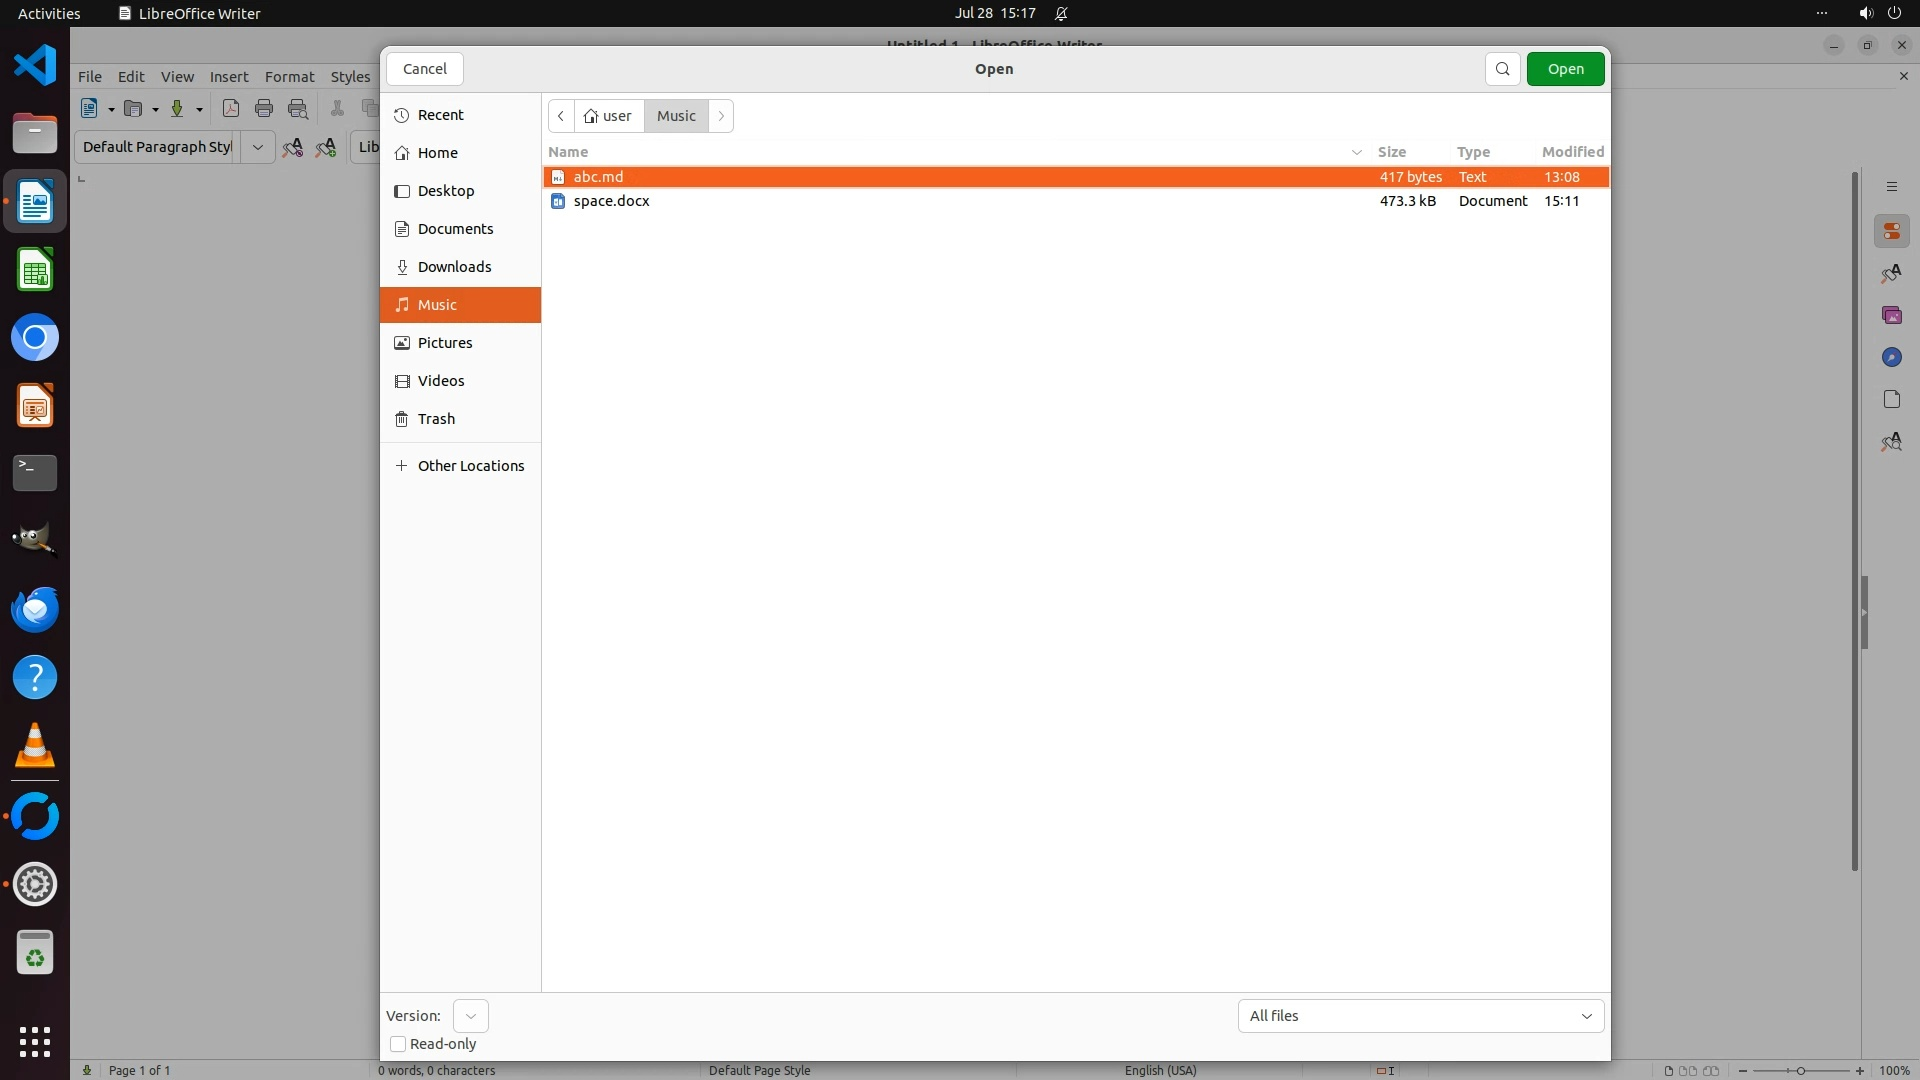Click the Print toolbar icon
The width and height of the screenshot is (1920, 1080).
click(264, 109)
